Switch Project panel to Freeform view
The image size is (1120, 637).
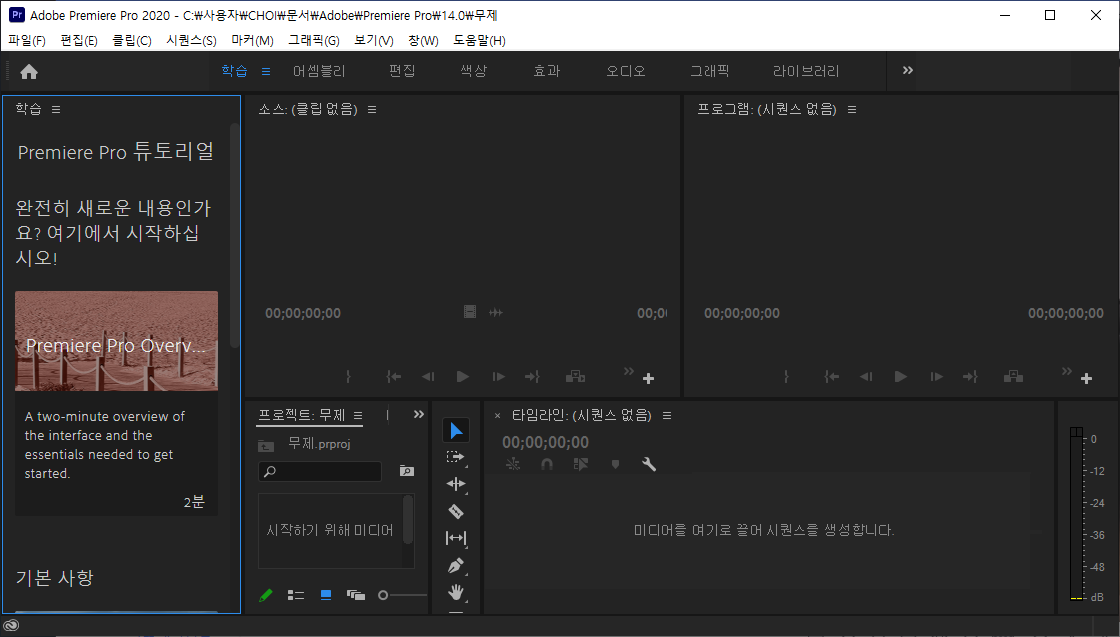click(356, 595)
